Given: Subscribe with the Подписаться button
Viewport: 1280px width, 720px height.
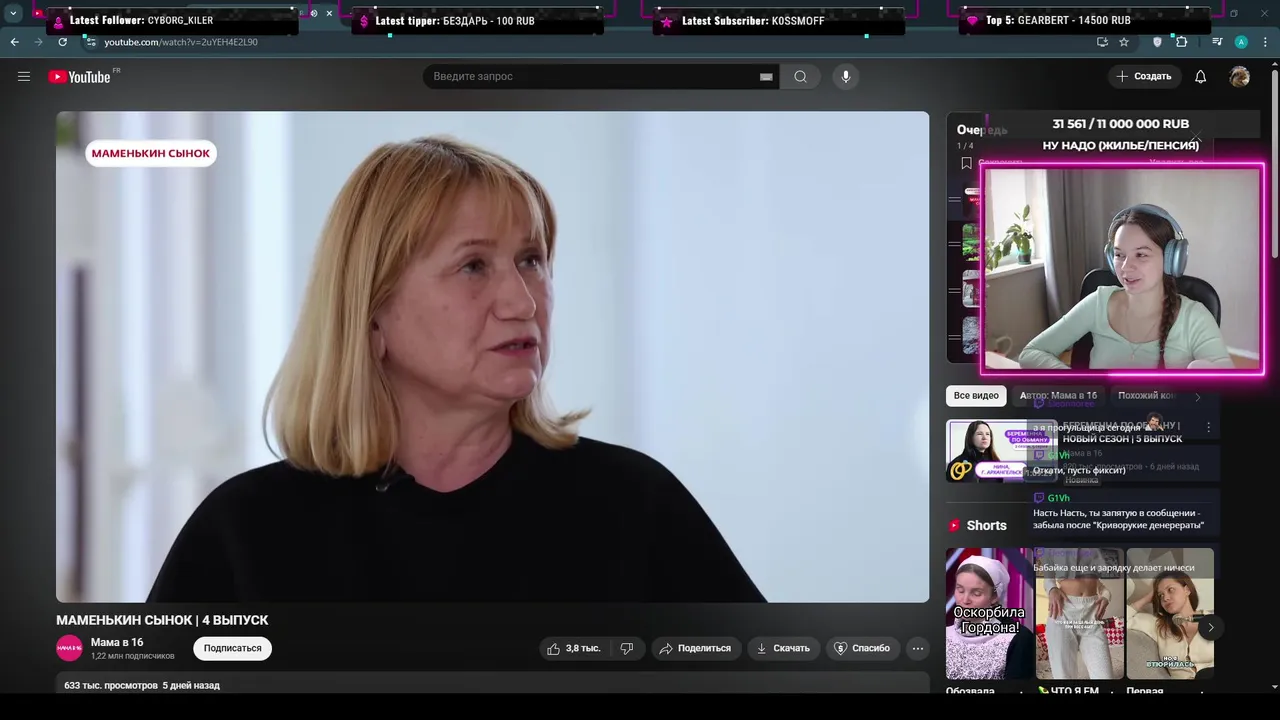Looking at the screenshot, I should pyautogui.click(x=233, y=648).
